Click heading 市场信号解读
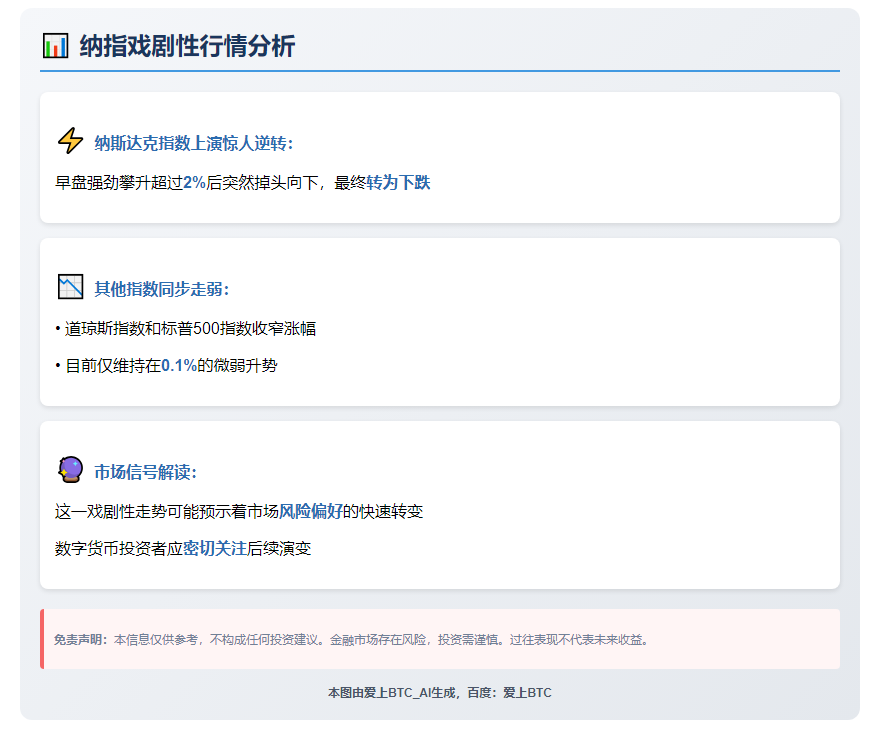The height and width of the screenshot is (752, 880). pyautogui.click(x=145, y=472)
